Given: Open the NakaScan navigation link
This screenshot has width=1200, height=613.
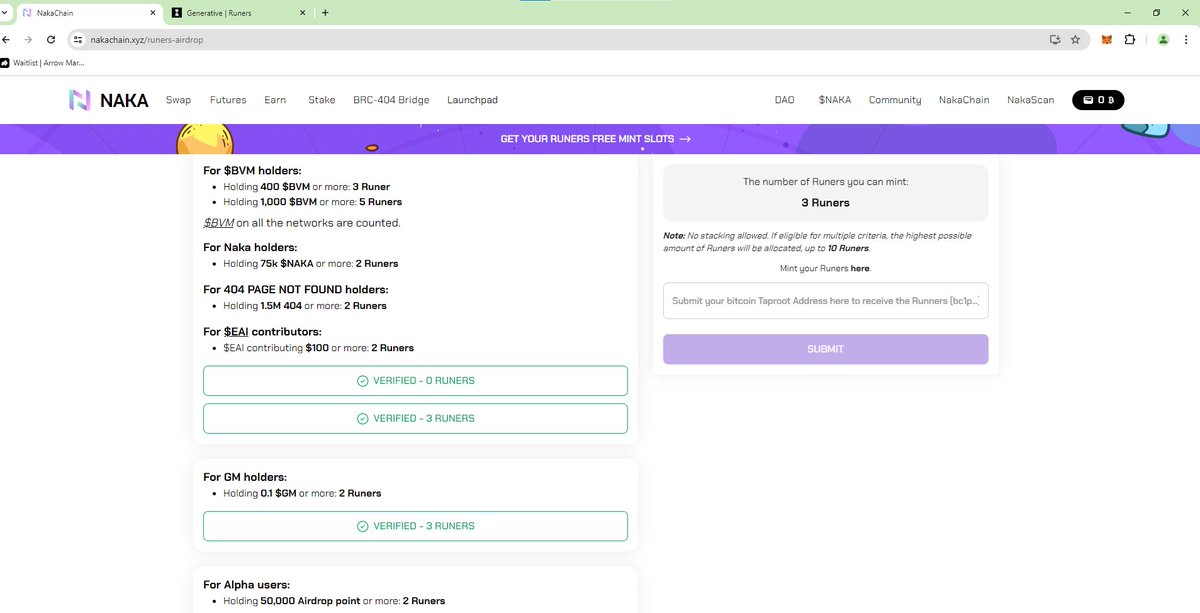Looking at the screenshot, I should point(1031,100).
